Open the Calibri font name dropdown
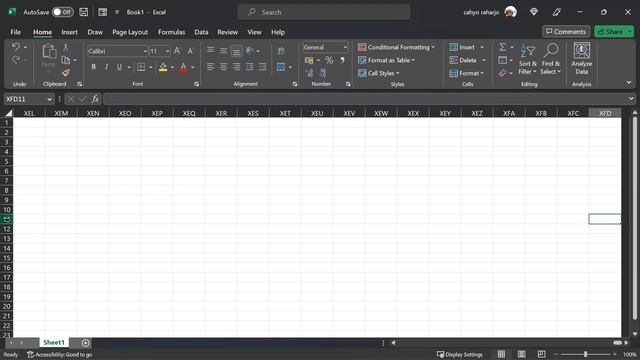The width and height of the screenshot is (640, 360). 145,51
